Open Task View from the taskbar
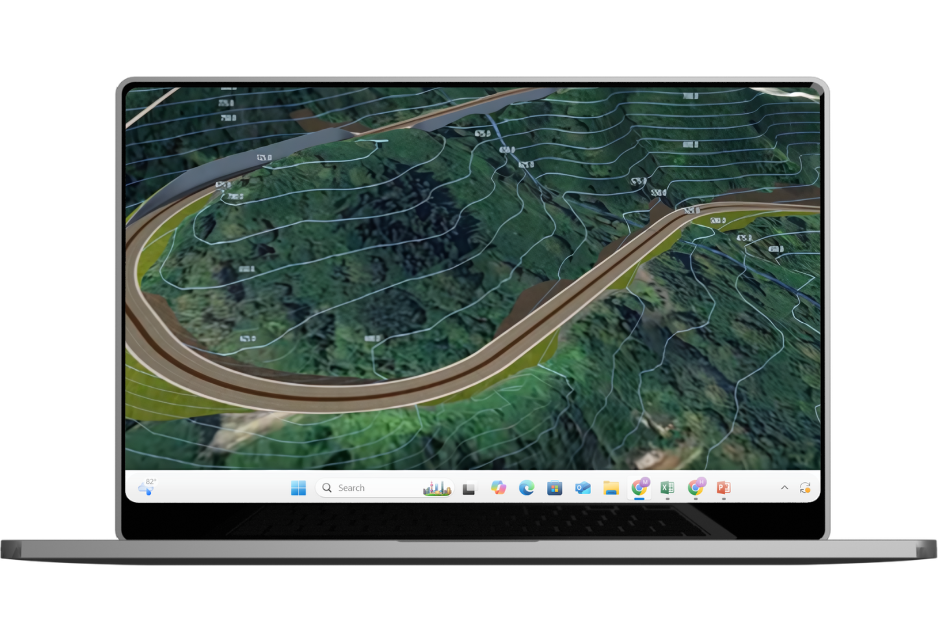The width and height of the screenshot is (938, 642). [468, 488]
